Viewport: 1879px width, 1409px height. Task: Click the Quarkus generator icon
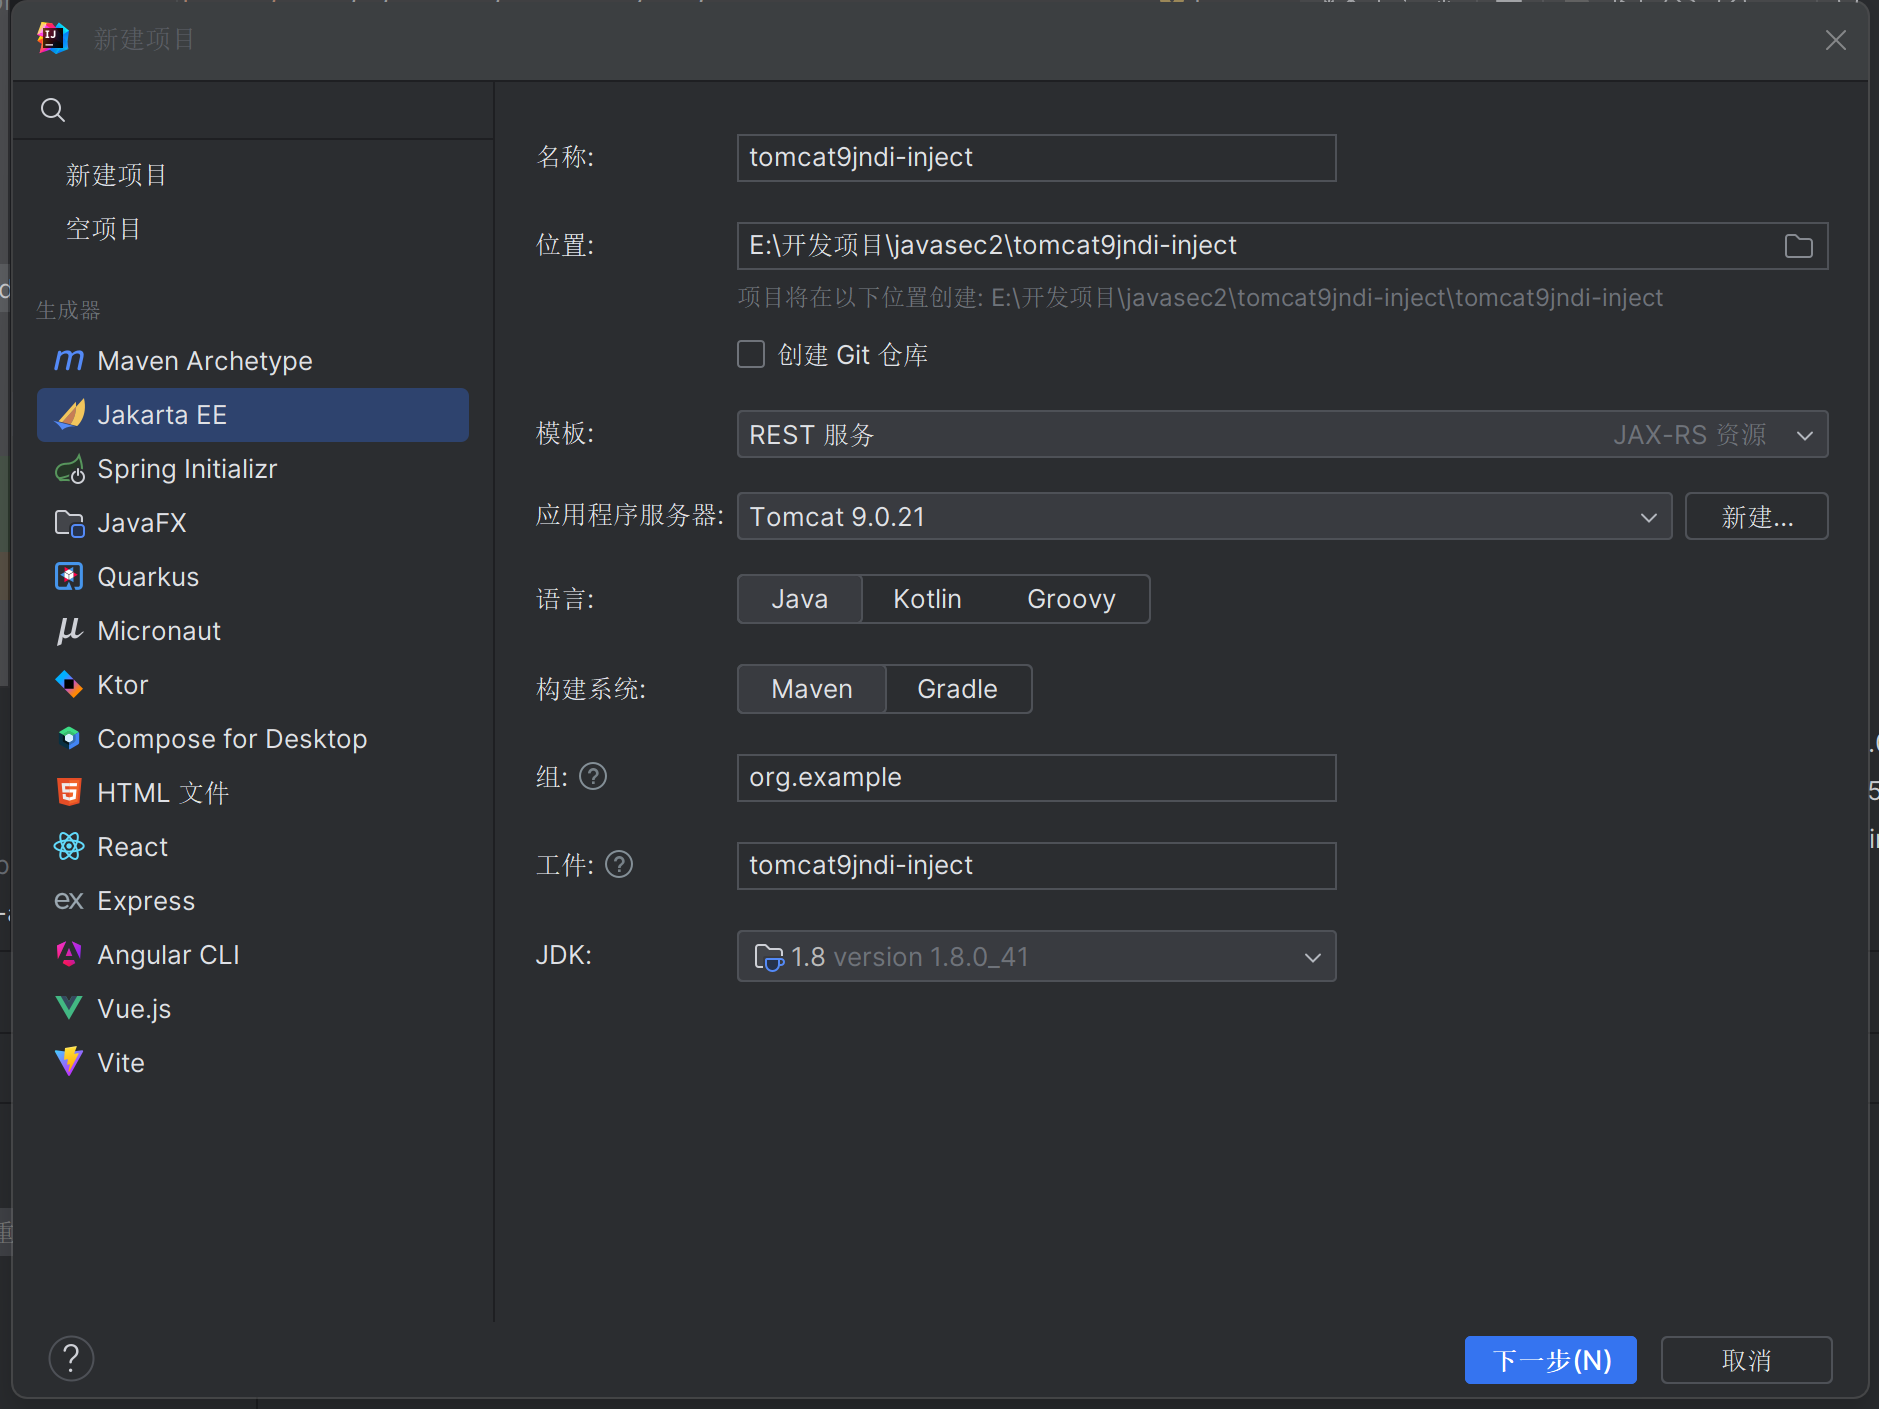click(x=69, y=577)
